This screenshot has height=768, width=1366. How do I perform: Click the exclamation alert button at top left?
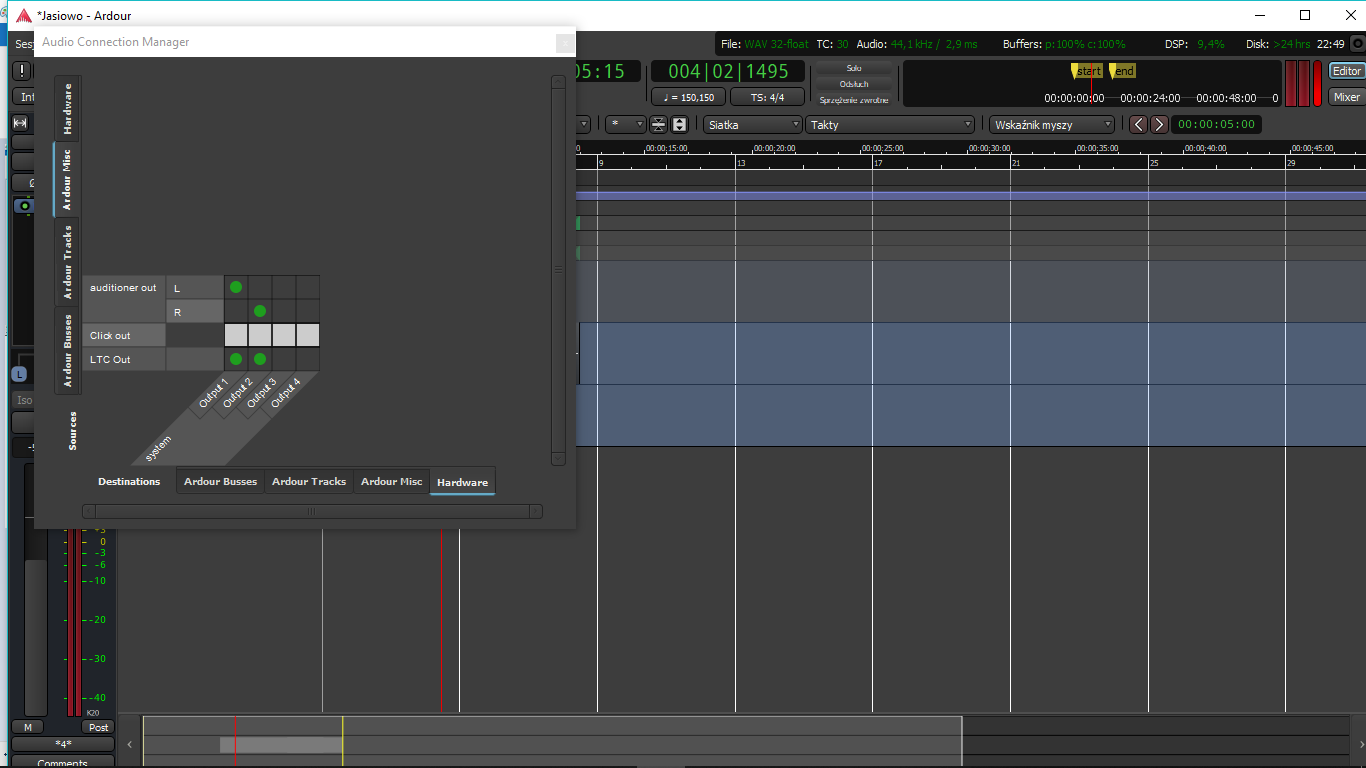tap(22, 71)
